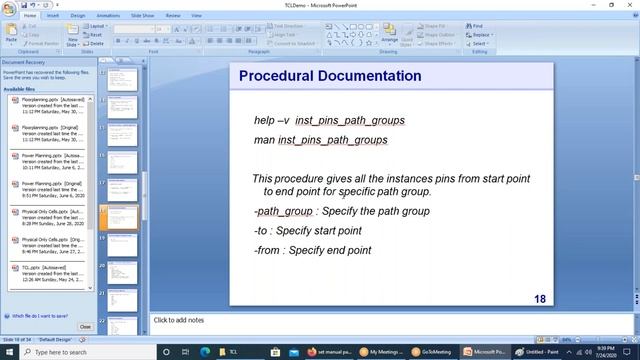Customize Quick Access Toolbar dropdown arrow
The image size is (640, 360).
57,5
